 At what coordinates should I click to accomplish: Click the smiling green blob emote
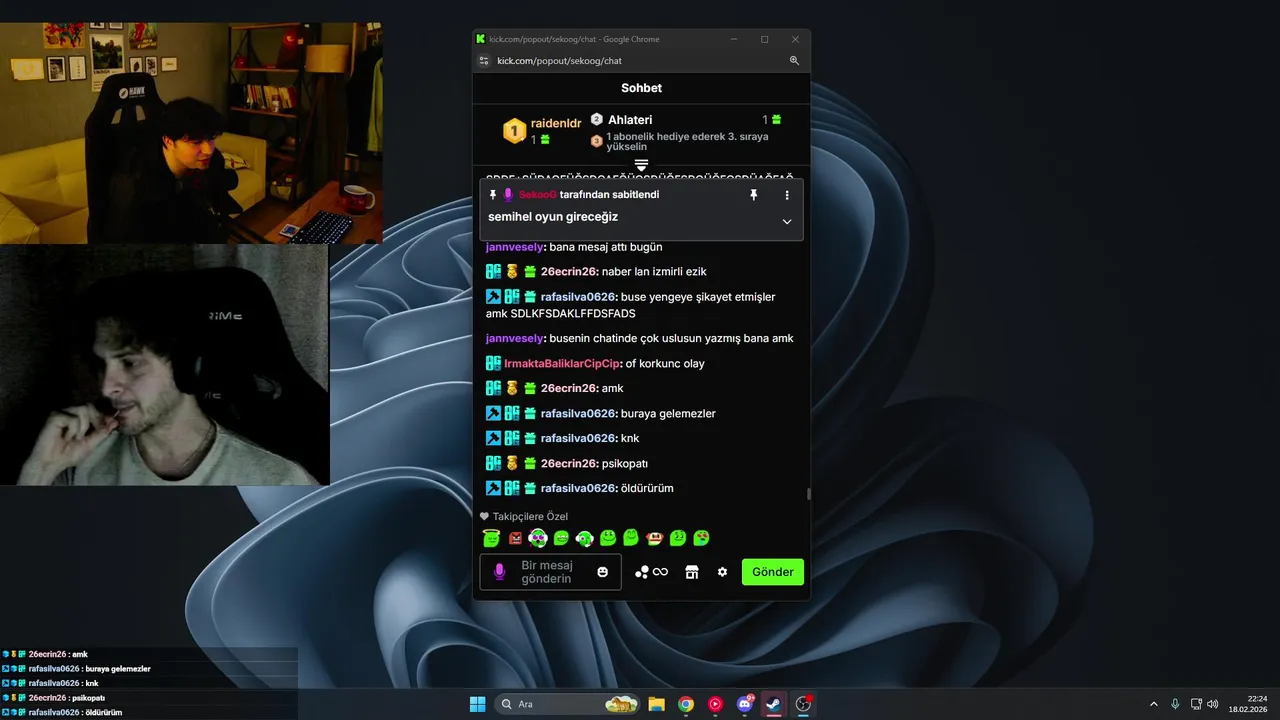coord(608,538)
